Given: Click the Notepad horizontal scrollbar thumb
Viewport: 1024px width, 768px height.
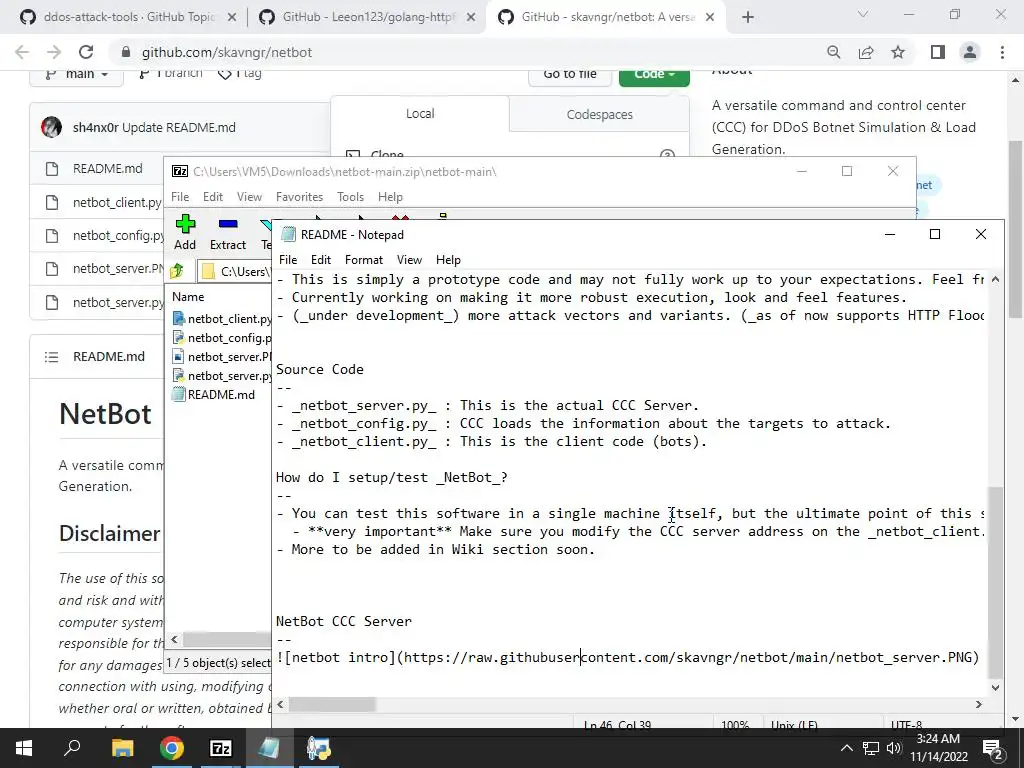Looking at the screenshot, I should [332, 705].
